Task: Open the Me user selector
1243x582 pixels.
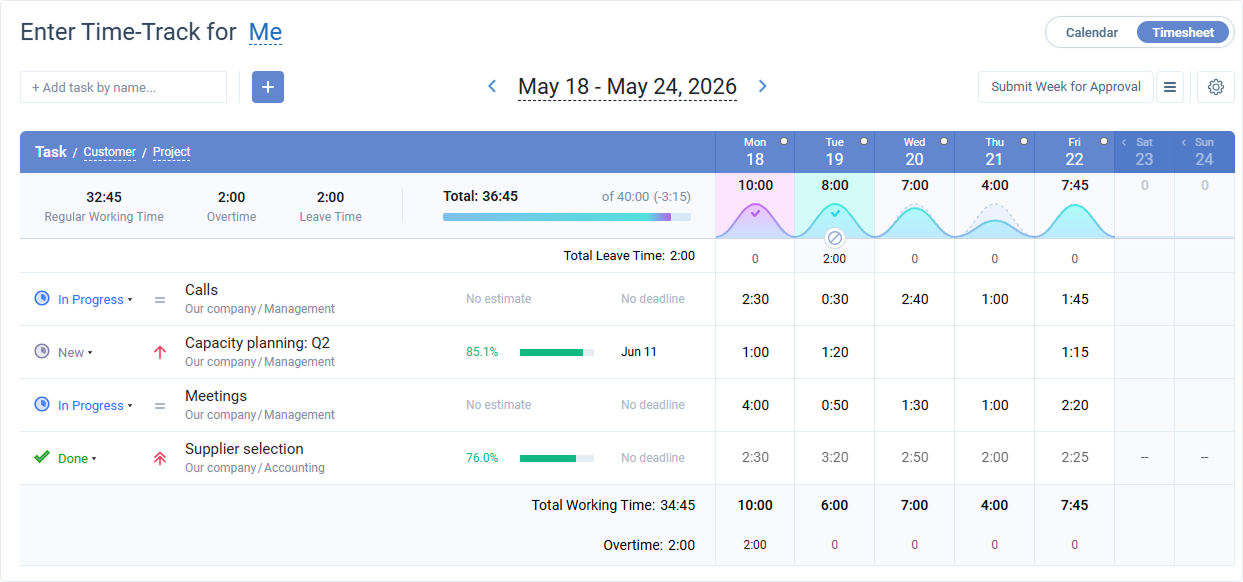Action: [x=265, y=32]
